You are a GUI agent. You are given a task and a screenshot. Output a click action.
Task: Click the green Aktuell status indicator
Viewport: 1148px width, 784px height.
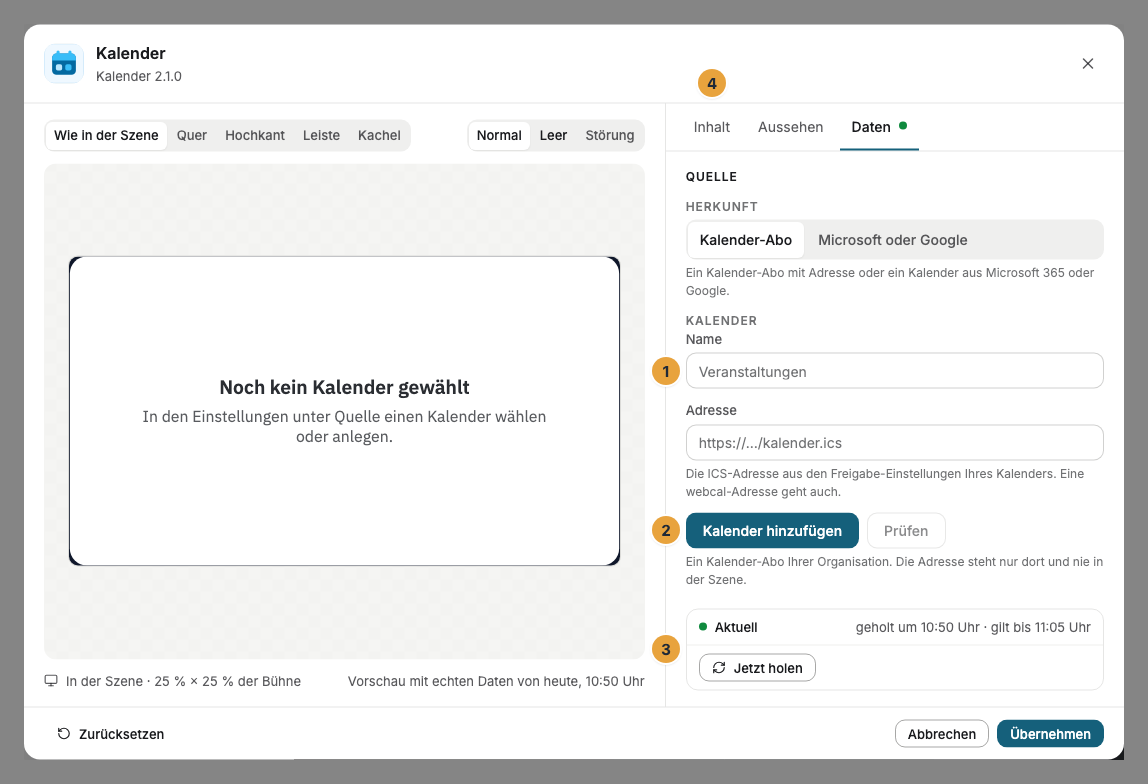pos(703,627)
